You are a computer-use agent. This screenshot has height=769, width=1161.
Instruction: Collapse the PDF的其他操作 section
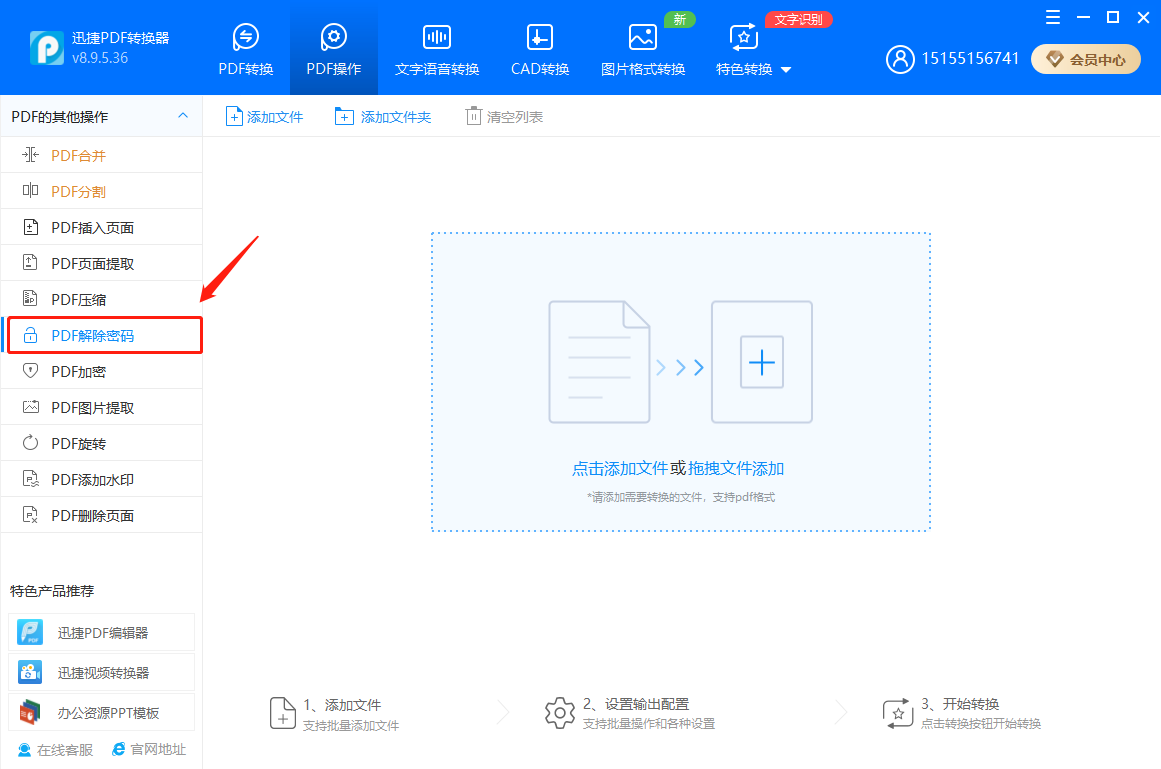tap(183, 115)
